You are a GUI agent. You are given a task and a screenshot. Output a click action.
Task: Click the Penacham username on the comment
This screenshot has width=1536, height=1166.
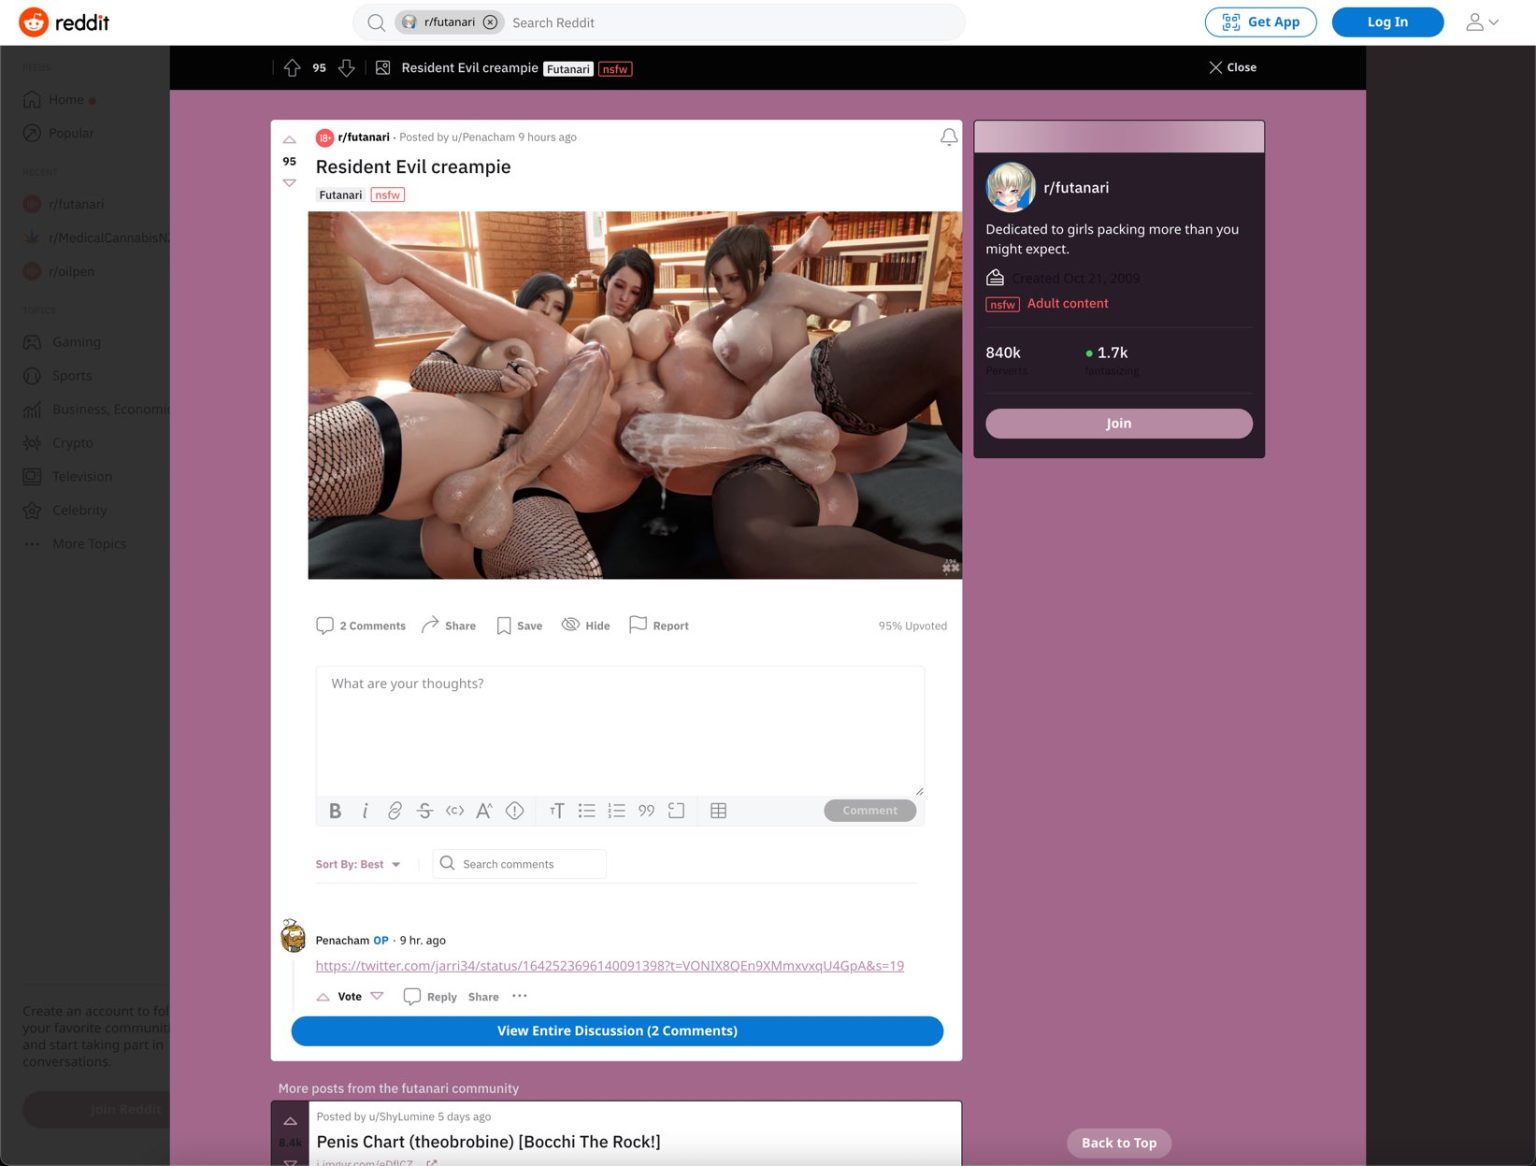(x=342, y=941)
